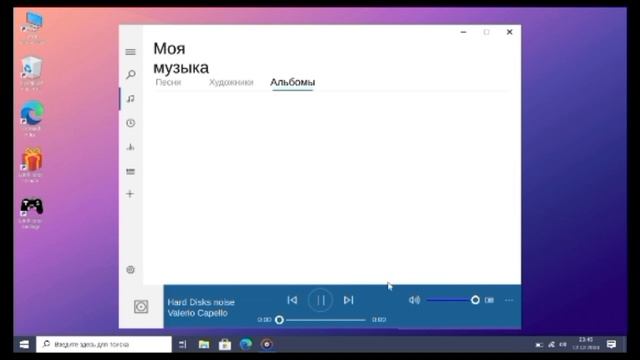This screenshot has height=360, width=640.
Task: Skip to previous track
Action: coord(292,300)
